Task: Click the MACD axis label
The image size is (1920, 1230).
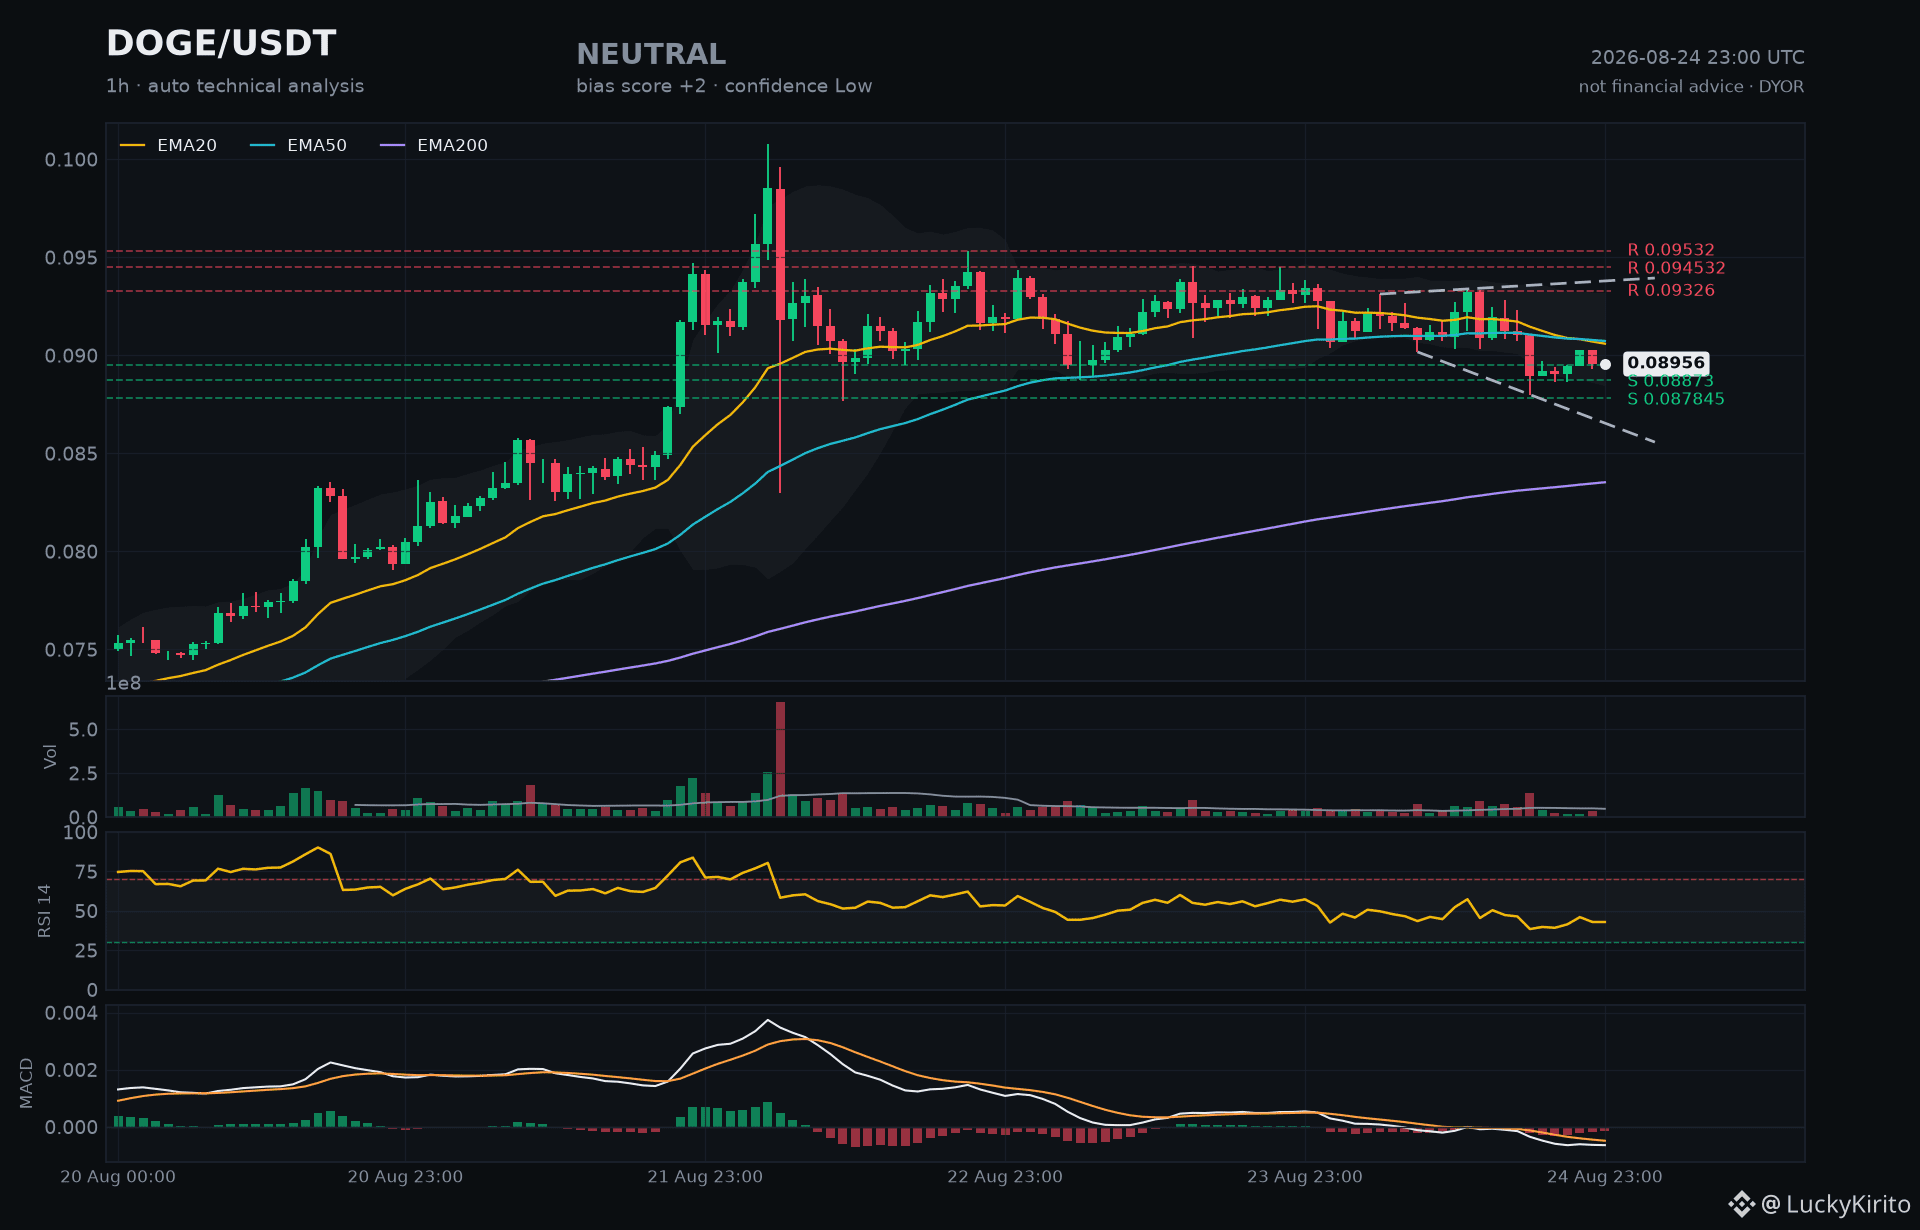Action: 26,1083
